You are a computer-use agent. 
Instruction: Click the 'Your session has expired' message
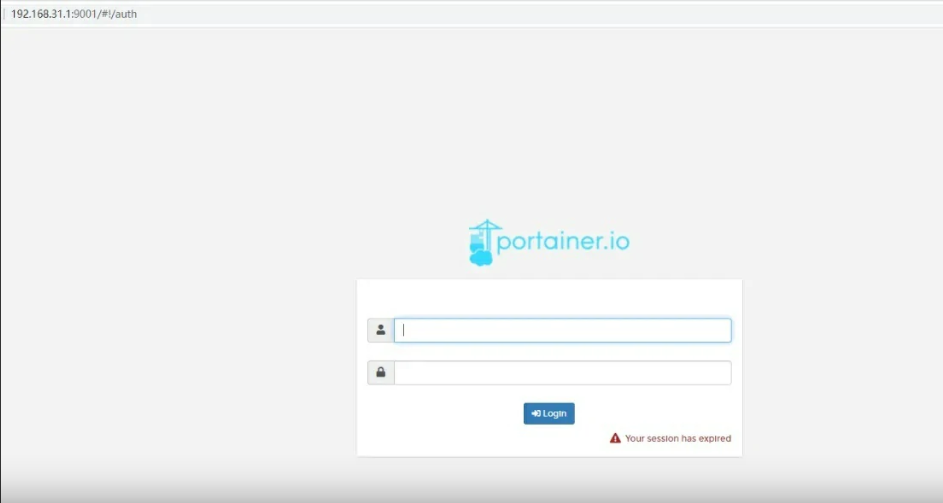678,439
